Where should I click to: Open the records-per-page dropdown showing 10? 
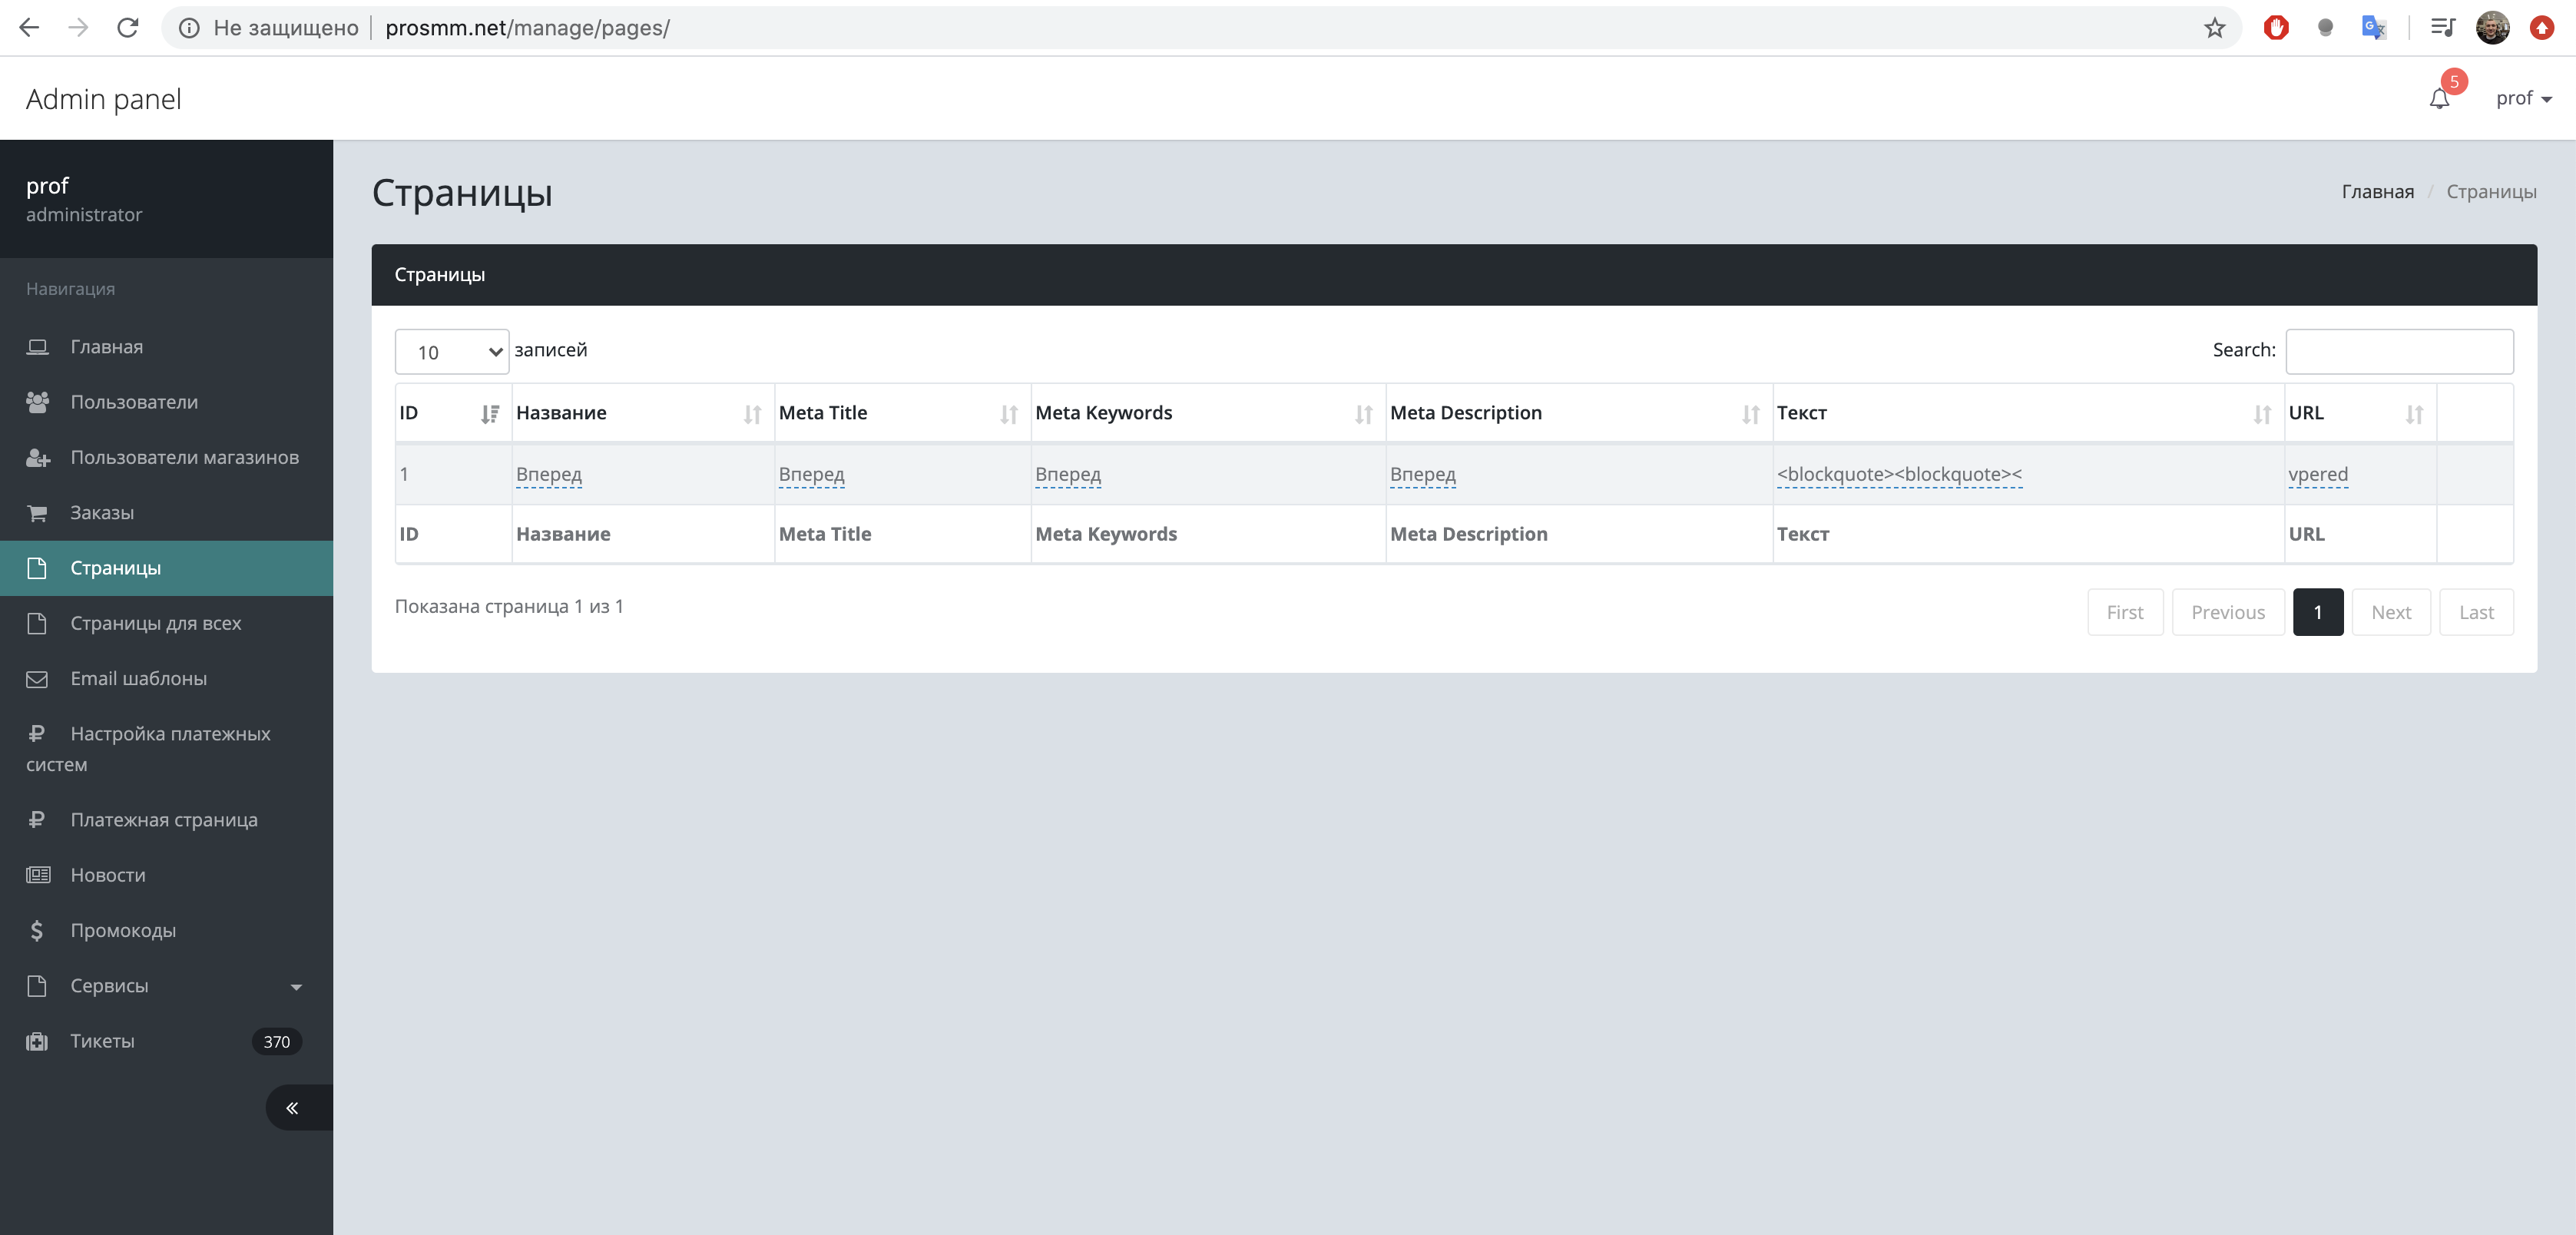[452, 352]
